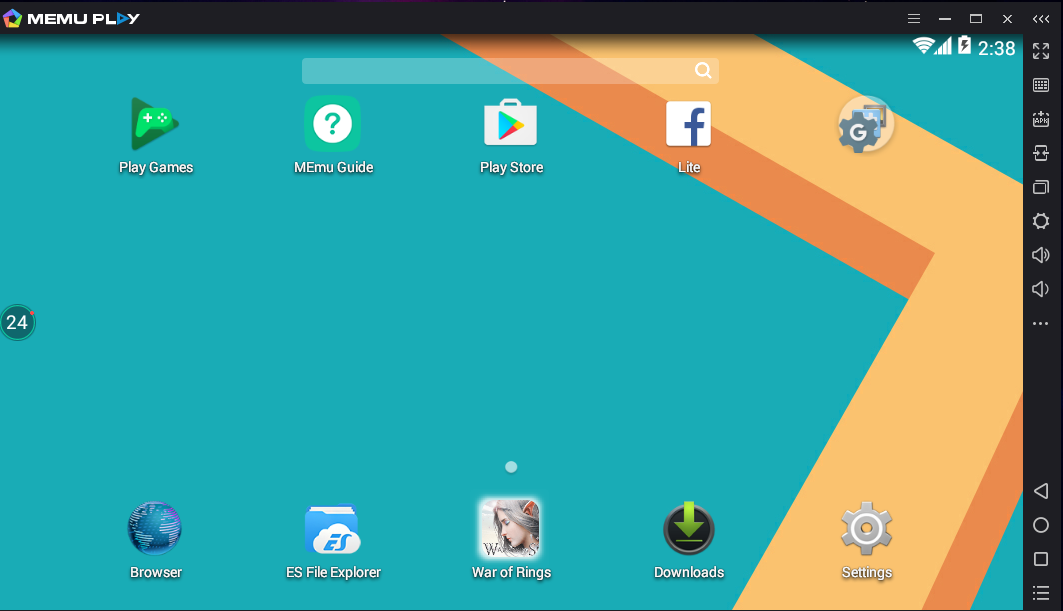
Task: Click the battery charging status icon
Action: [x=964, y=45]
